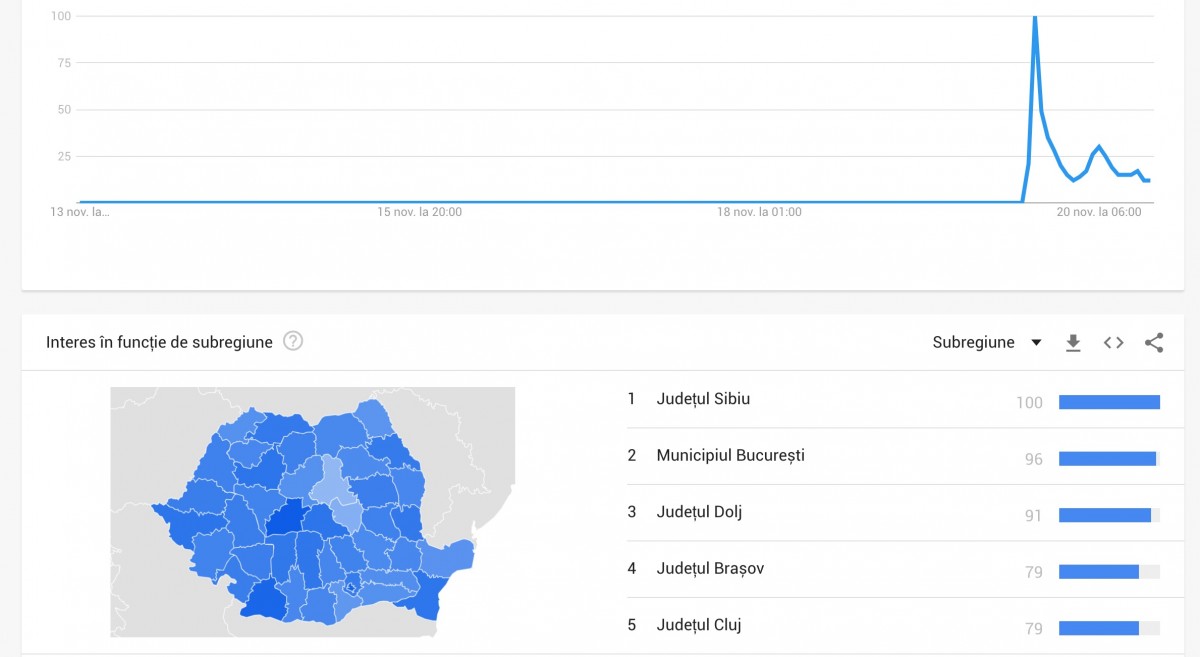Click the download CSV icon for subregion data
This screenshot has height=657, width=1200.
point(1073,342)
